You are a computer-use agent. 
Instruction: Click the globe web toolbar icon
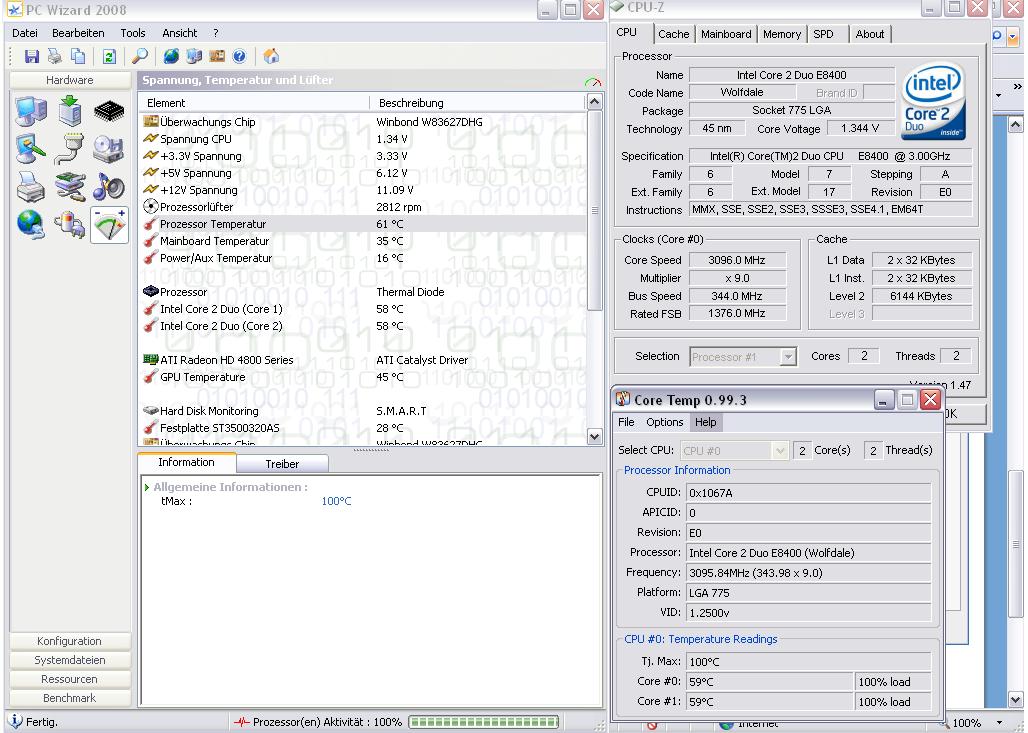pyautogui.click(x=171, y=56)
